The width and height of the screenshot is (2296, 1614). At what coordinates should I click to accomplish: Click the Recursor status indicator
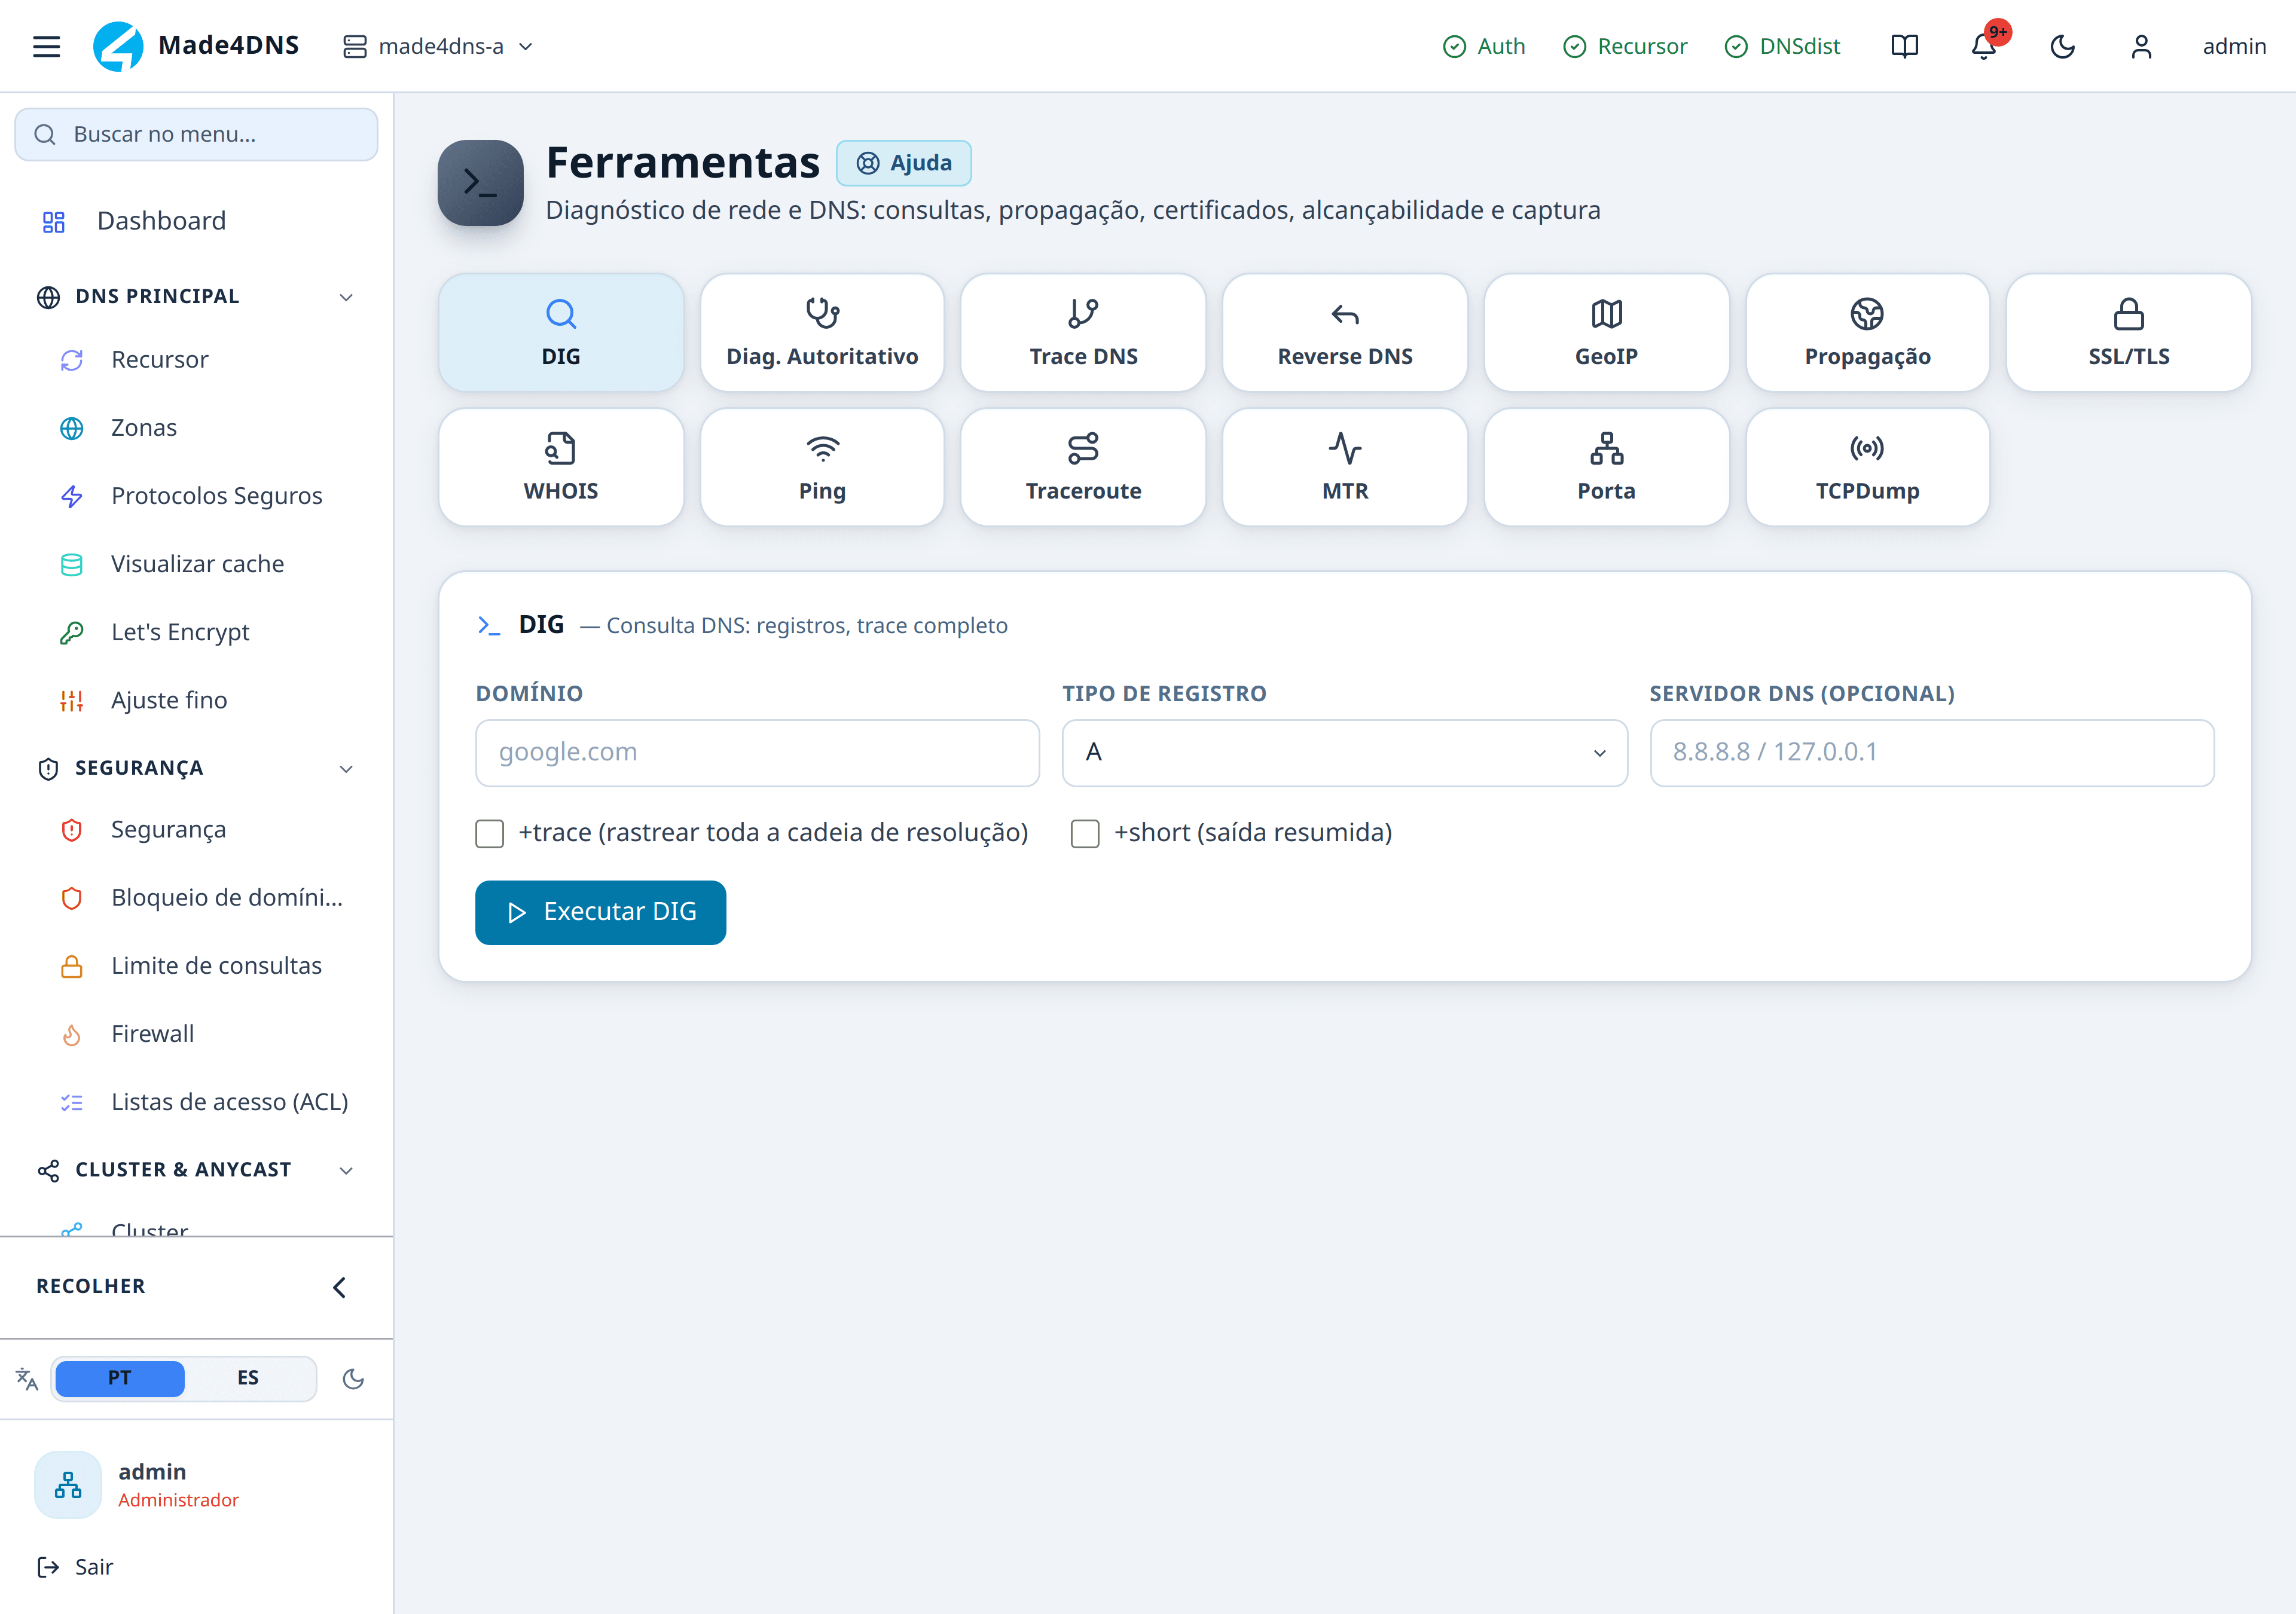tap(1624, 46)
